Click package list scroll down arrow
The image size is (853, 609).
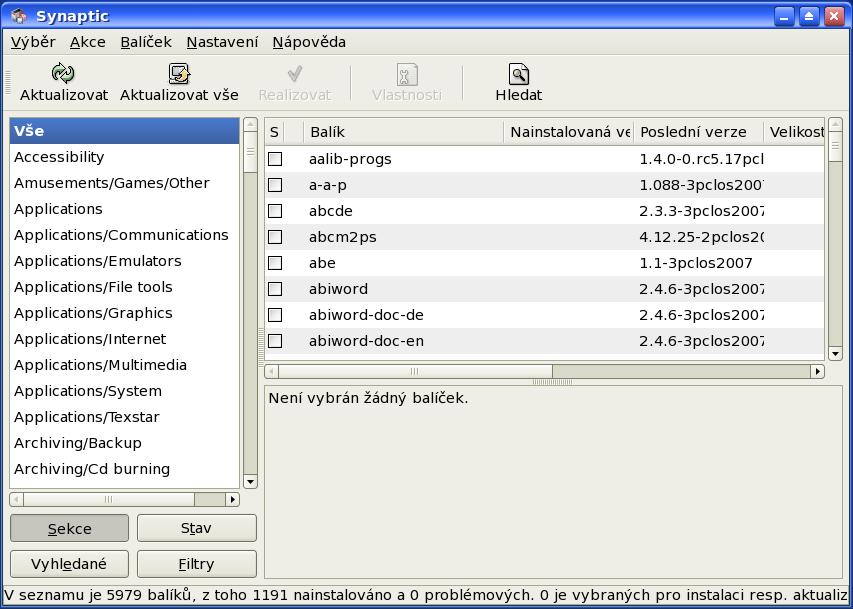pyautogui.click(x=835, y=354)
